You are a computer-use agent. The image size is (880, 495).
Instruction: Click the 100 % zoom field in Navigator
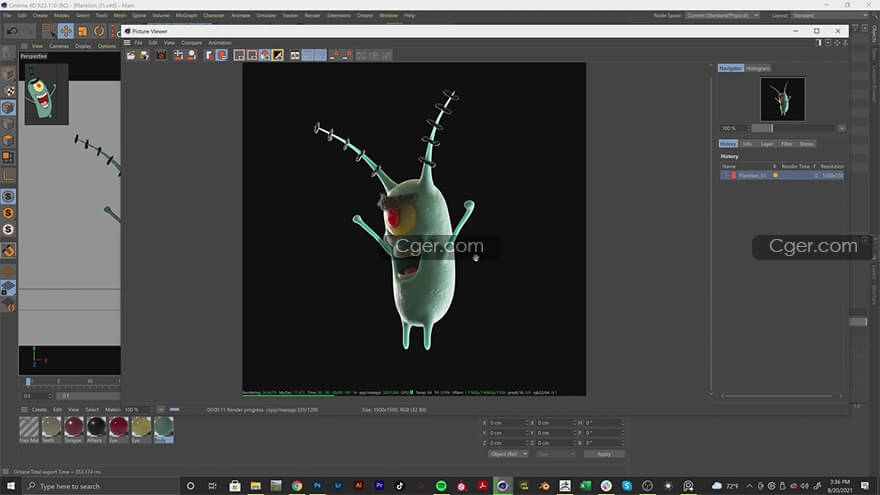(x=734, y=129)
